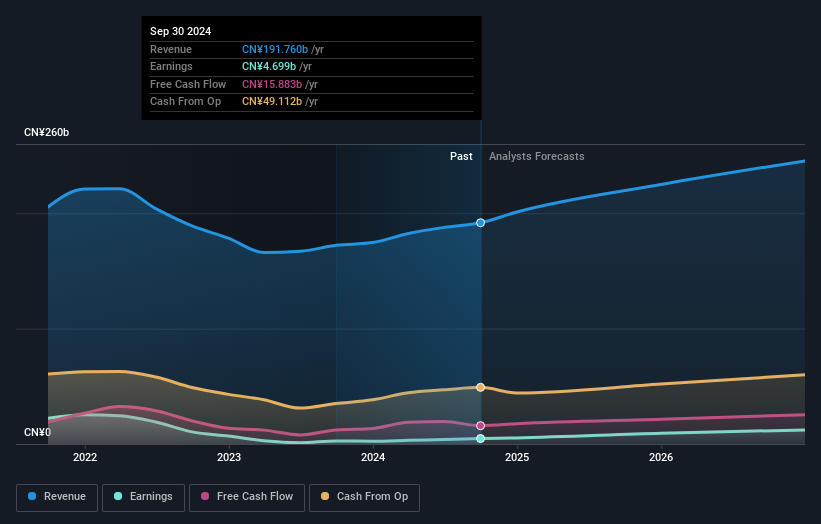Click the Cash From Op label in tooltip

(185, 102)
